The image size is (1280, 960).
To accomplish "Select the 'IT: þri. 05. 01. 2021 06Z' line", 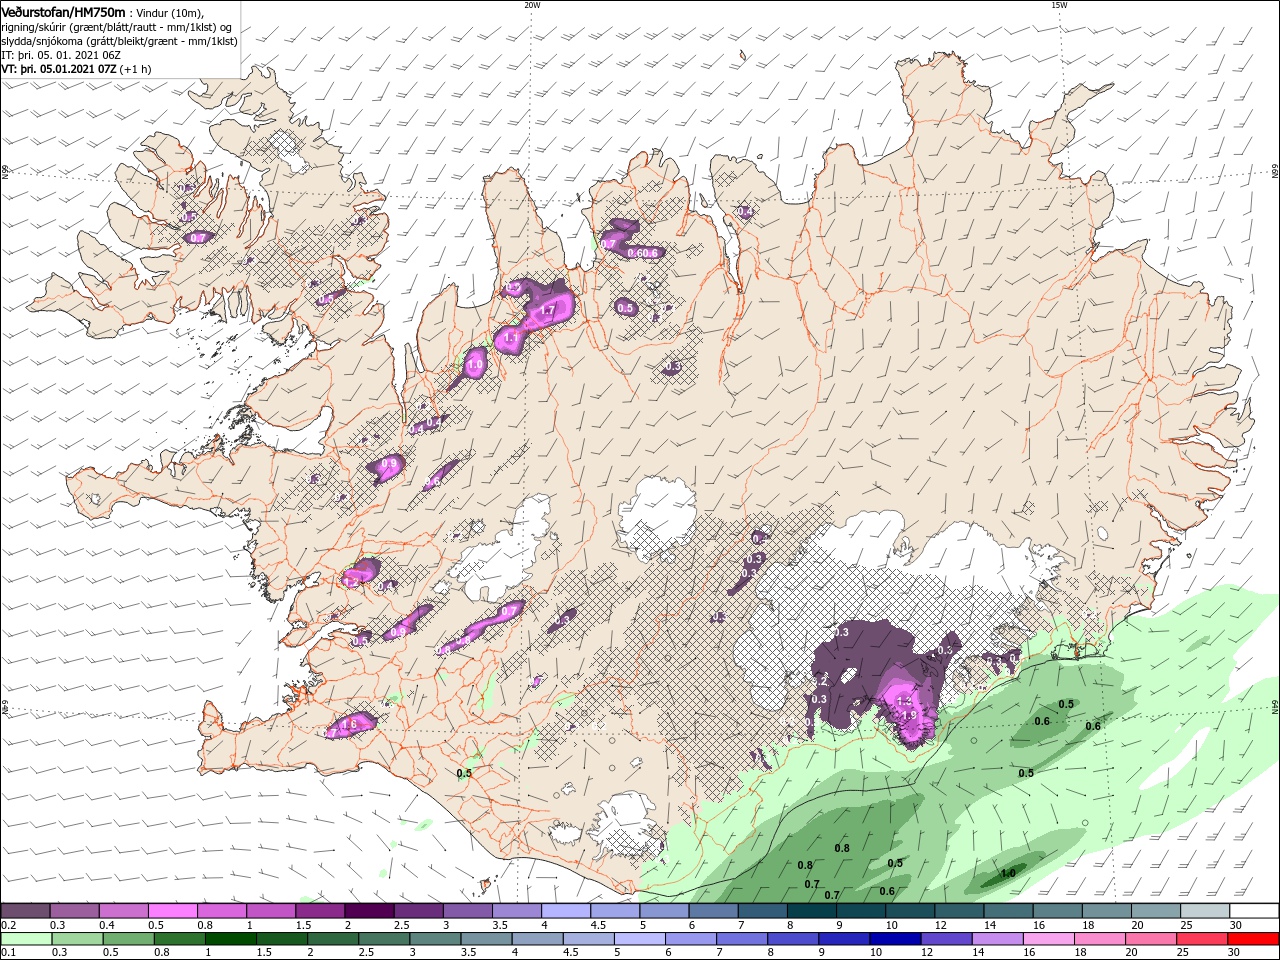I will (62, 55).
